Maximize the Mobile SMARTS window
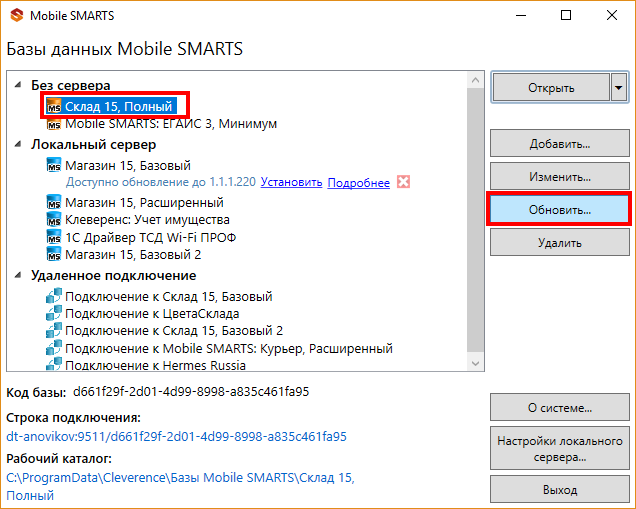The height and width of the screenshot is (509, 636). [x=566, y=15]
